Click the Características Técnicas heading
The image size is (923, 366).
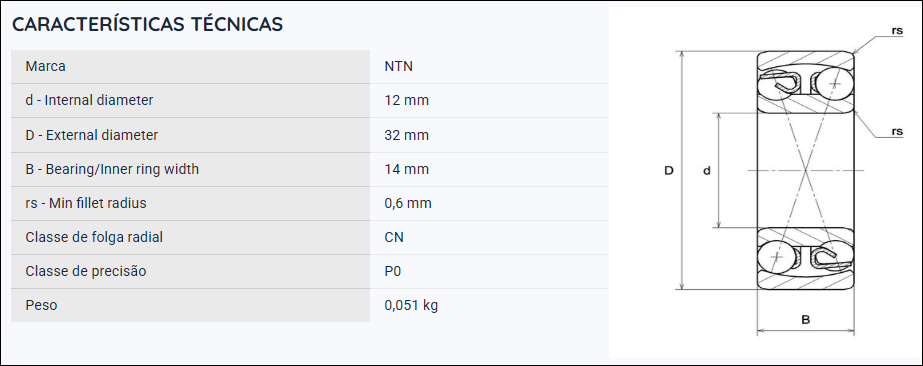147,24
